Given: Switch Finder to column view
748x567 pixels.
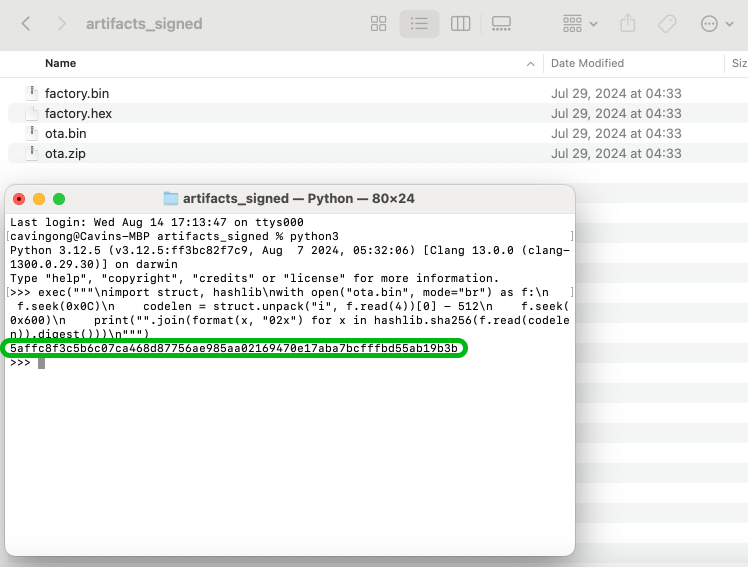Looking at the screenshot, I should coord(460,23).
